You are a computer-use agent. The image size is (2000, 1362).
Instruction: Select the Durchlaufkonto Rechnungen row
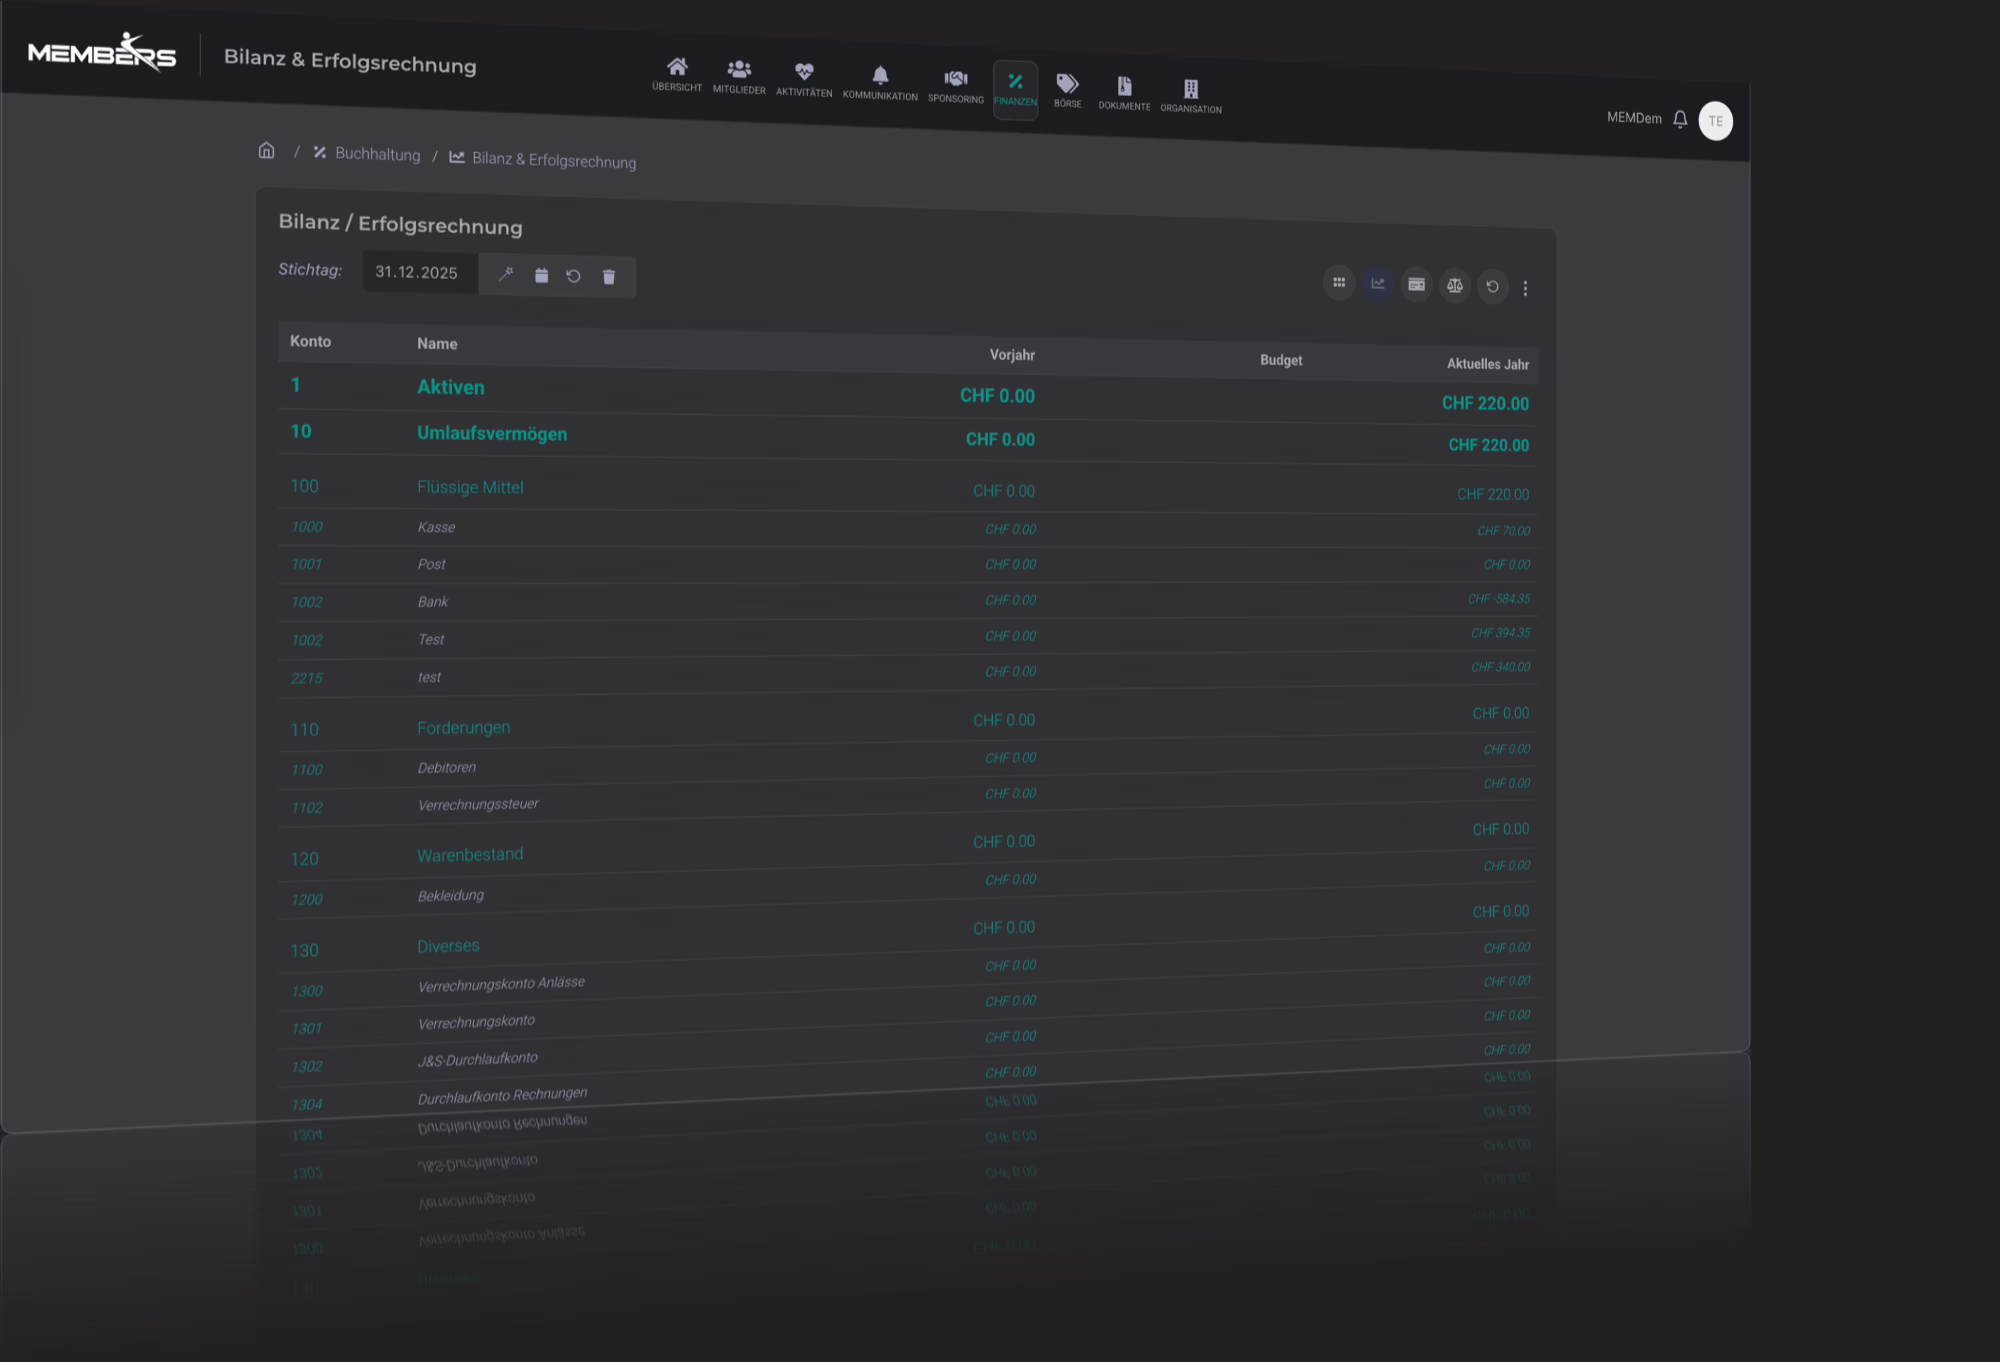point(907,1077)
